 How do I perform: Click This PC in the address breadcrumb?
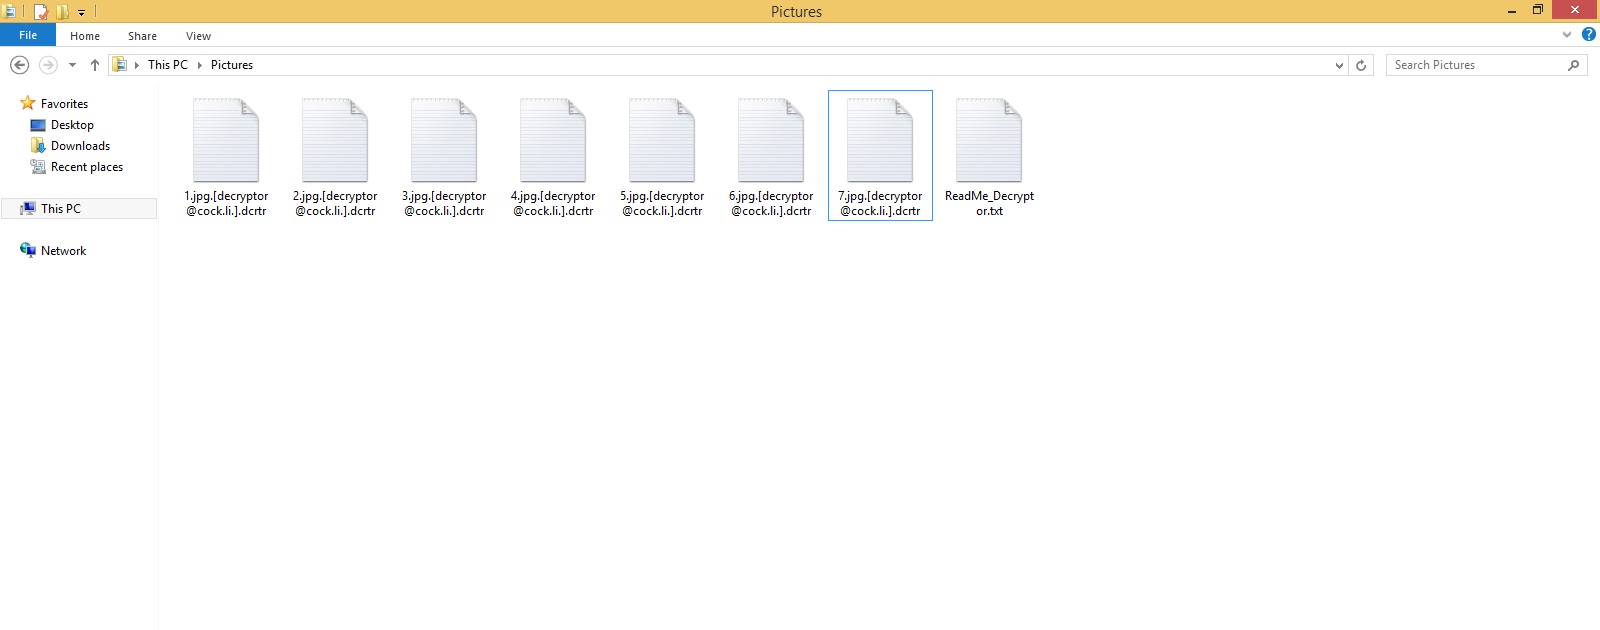click(x=168, y=65)
